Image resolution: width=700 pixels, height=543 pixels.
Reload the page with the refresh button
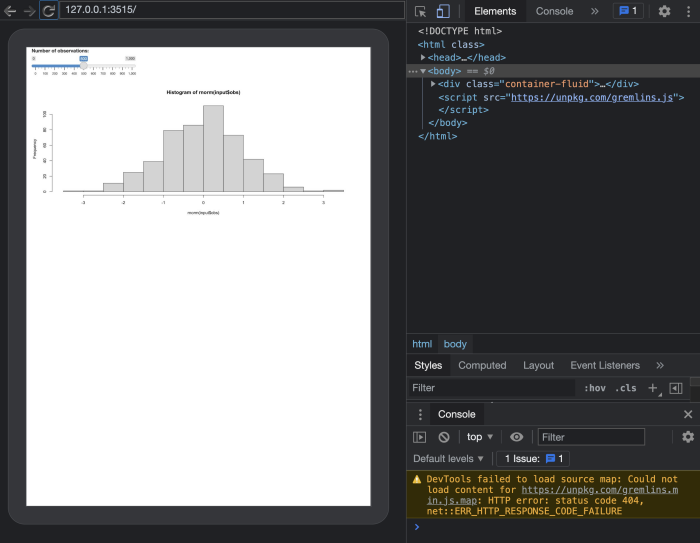[47, 11]
